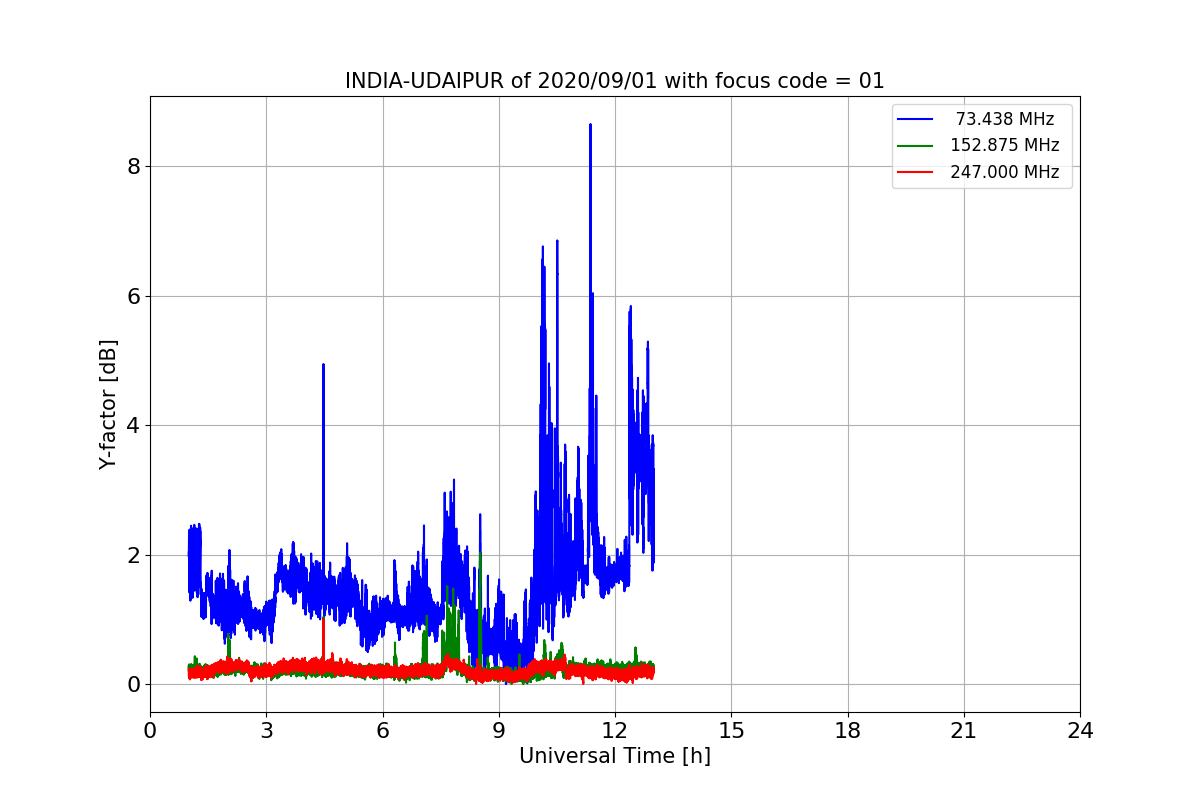Click x-axis tick label 0
Image resolution: width=1200 pixels, height=800 pixels.
(x=150, y=731)
